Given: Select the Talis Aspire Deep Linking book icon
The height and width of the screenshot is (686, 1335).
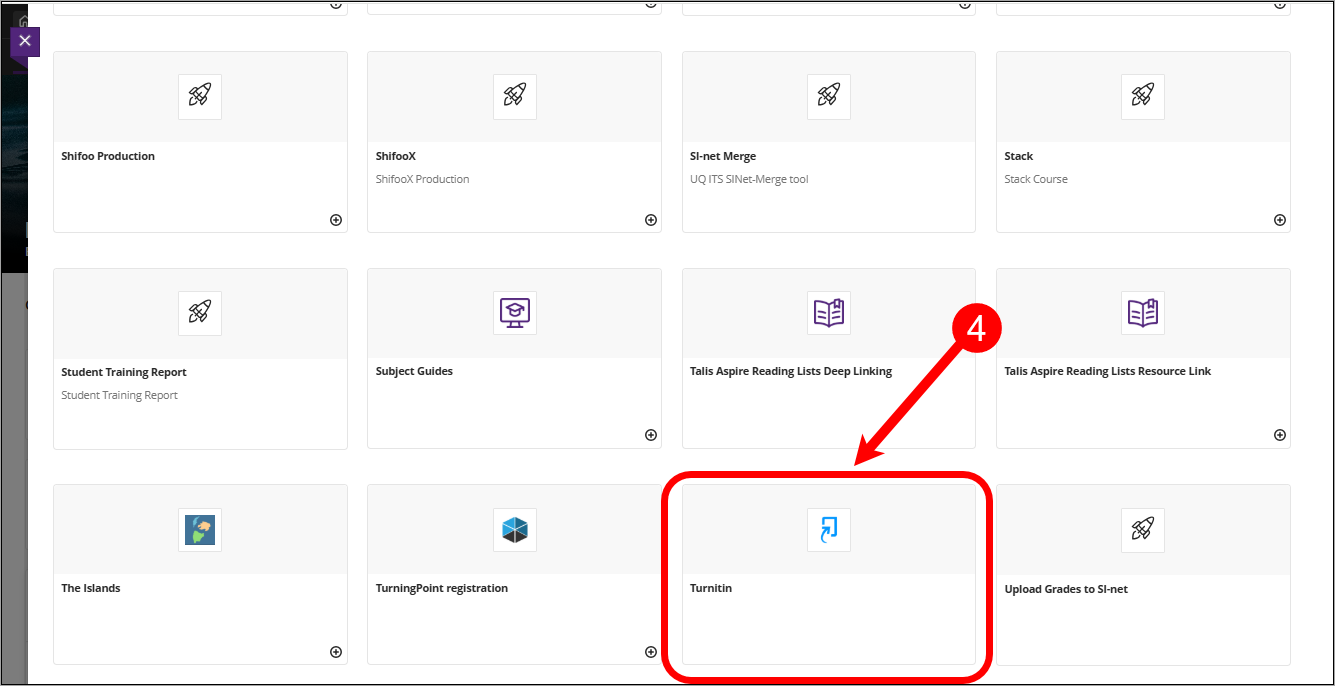Looking at the screenshot, I should pyautogui.click(x=828, y=312).
